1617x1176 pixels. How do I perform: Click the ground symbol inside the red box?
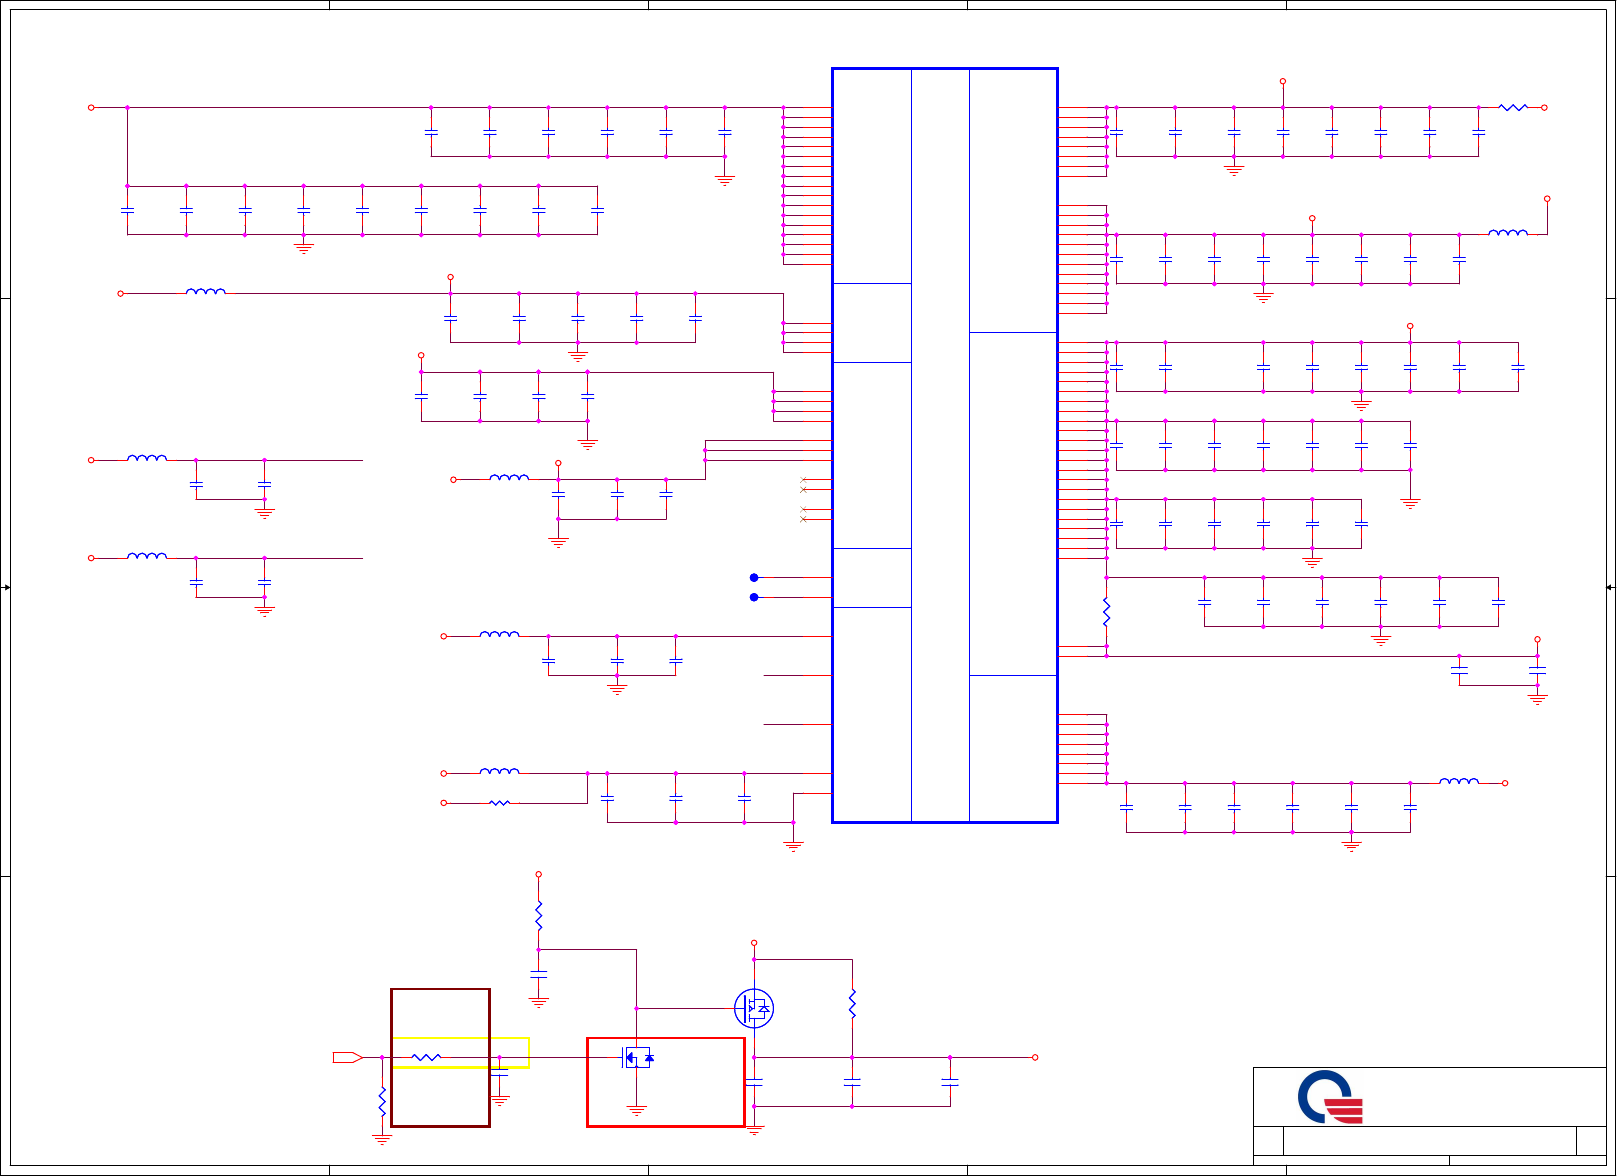(637, 1110)
